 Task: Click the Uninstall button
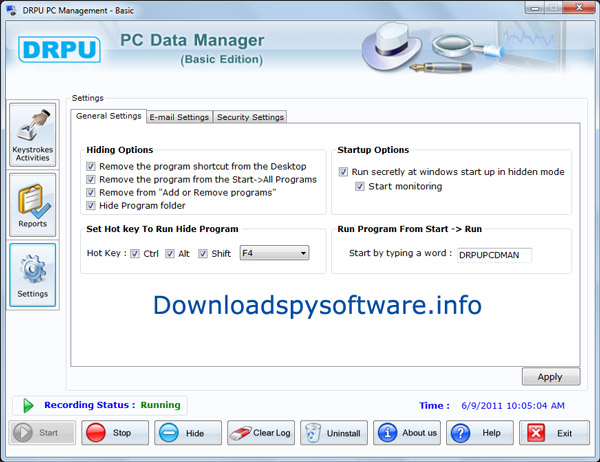334,433
